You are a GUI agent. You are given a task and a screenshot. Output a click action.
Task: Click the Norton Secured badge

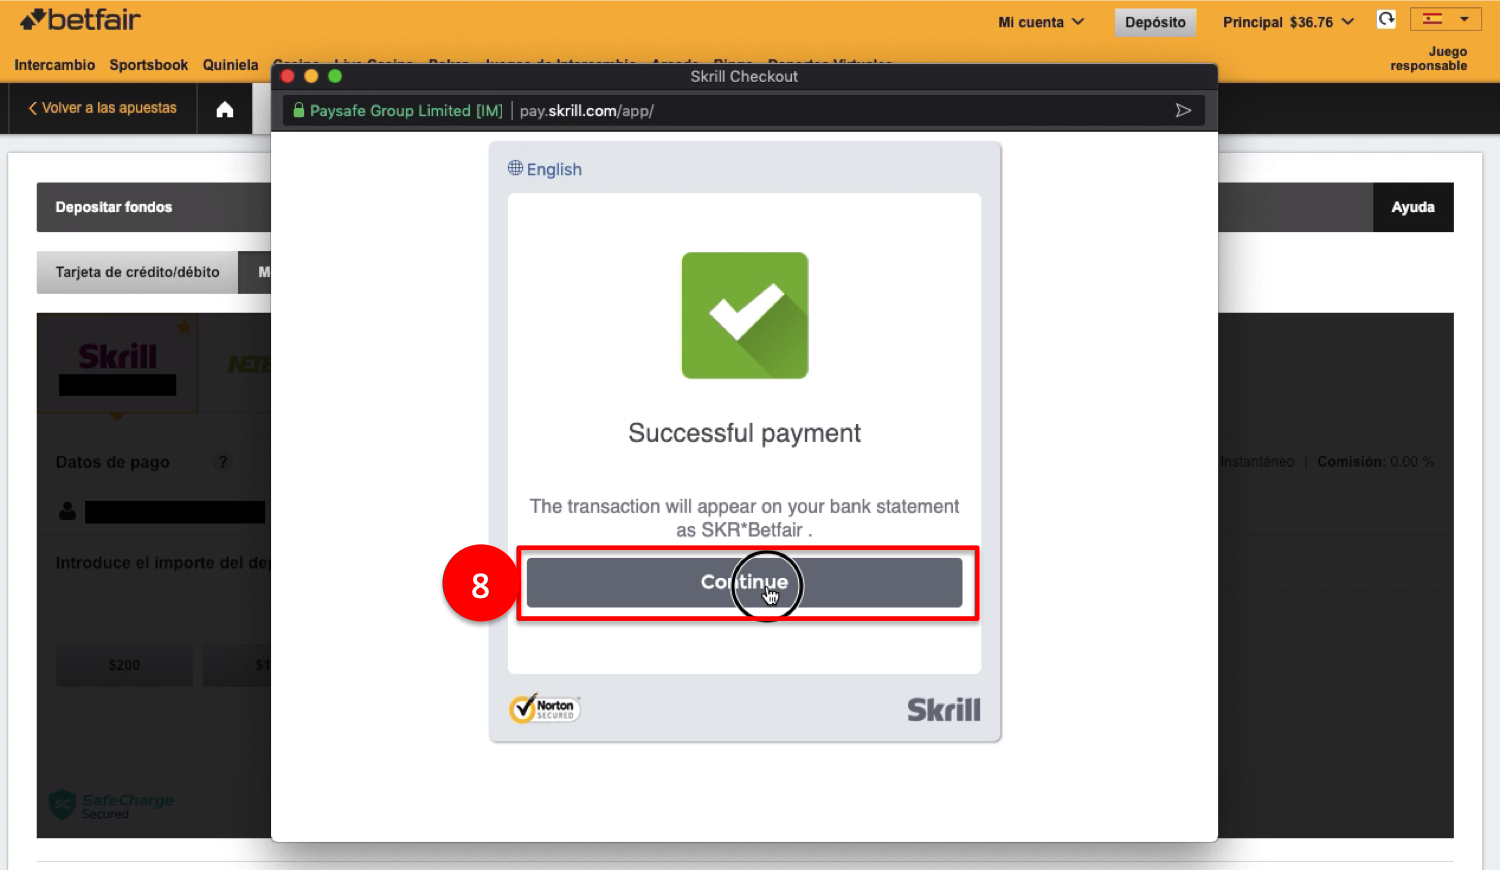[x=545, y=709]
